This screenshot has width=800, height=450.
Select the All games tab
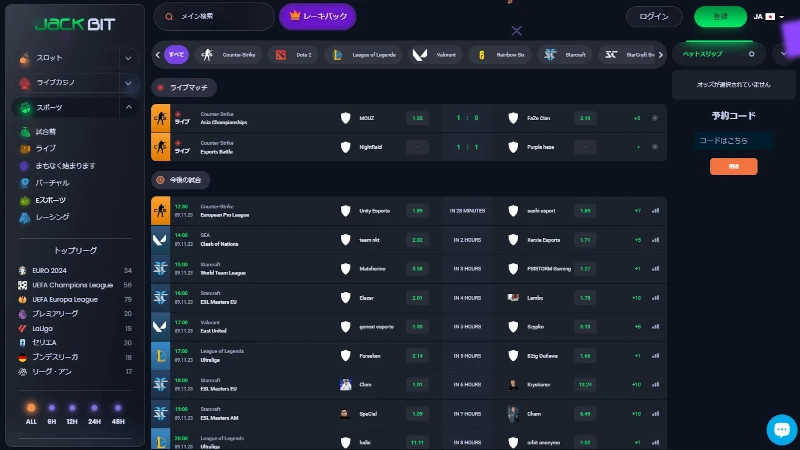(176, 55)
